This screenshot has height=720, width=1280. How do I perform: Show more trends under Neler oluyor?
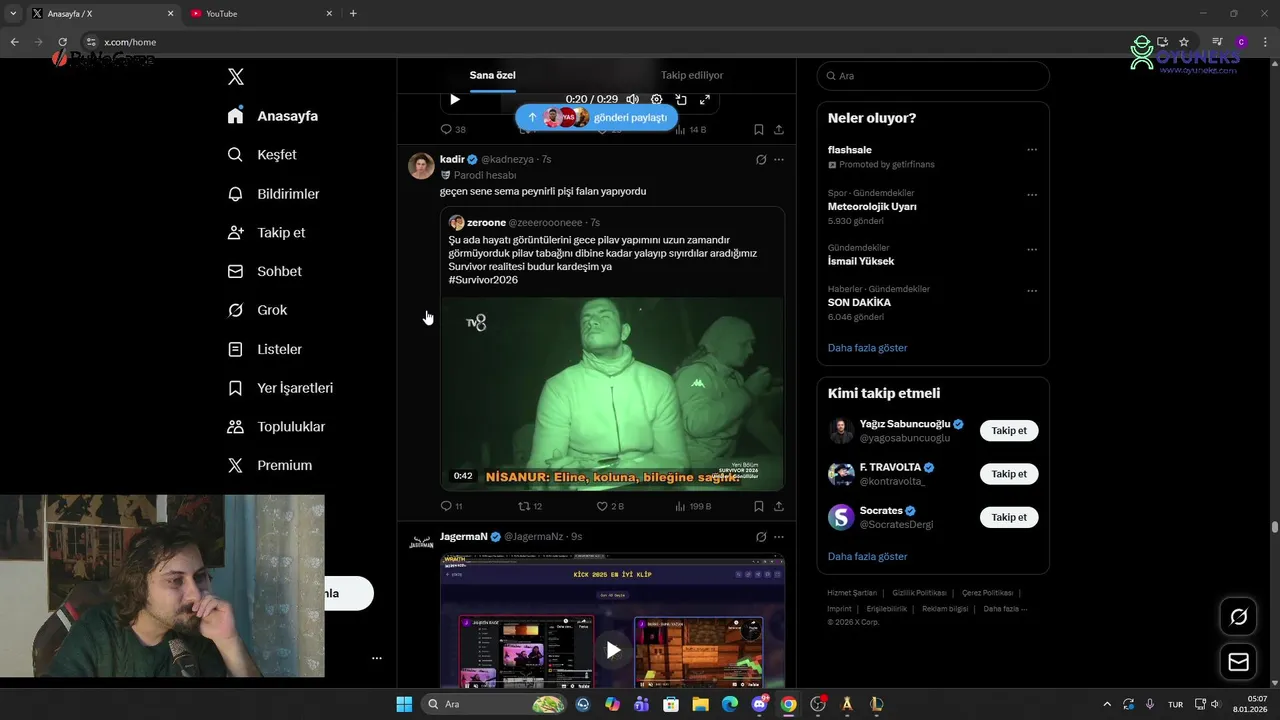click(x=867, y=348)
